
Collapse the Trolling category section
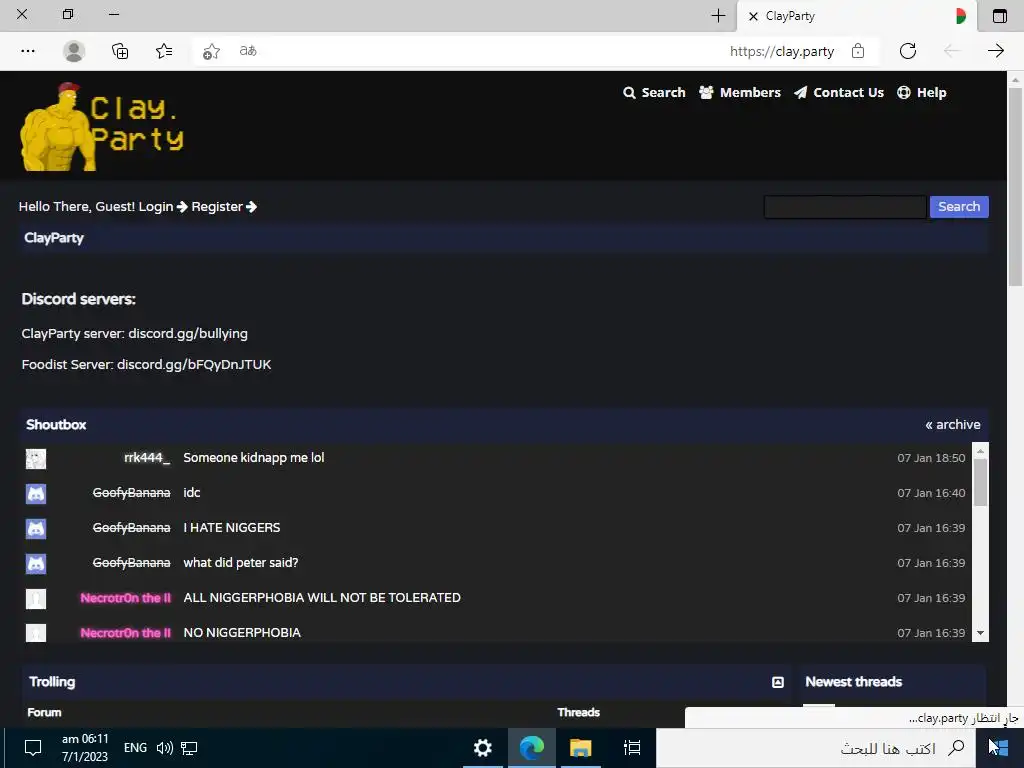pyautogui.click(x=778, y=682)
